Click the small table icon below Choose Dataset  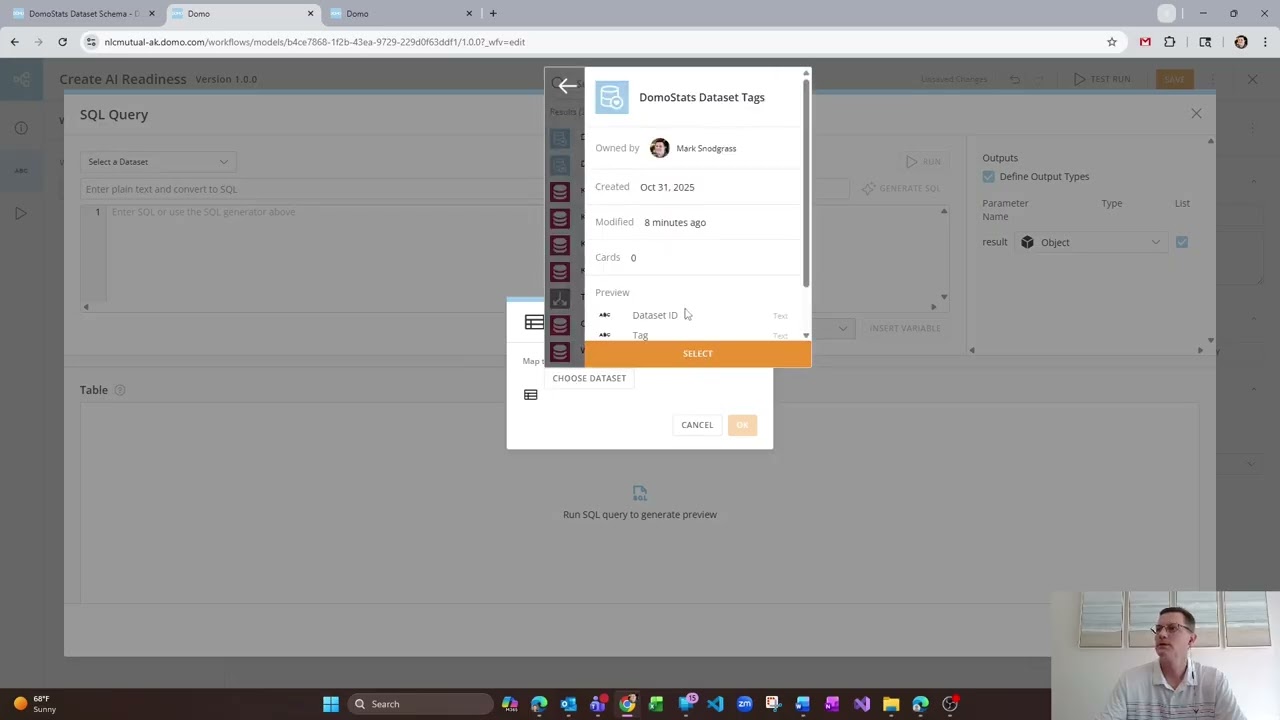pos(531,395)
